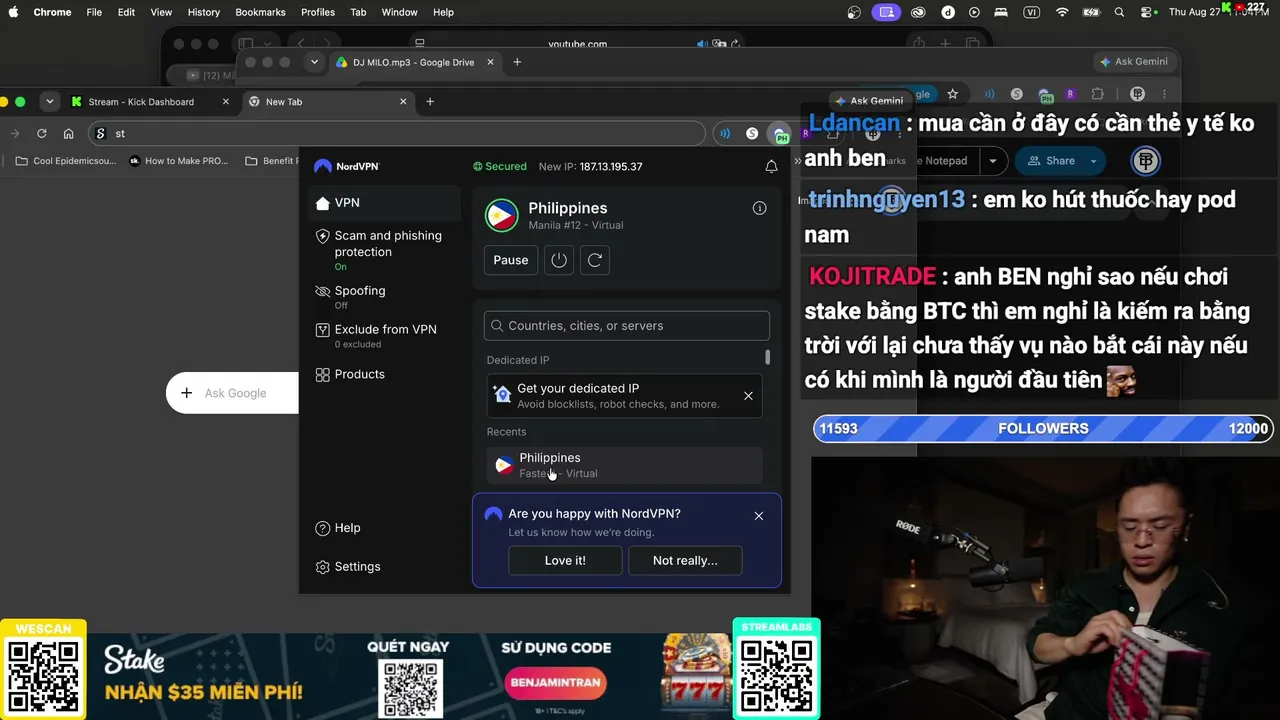Screen dimensions: 1280x720
Task: Open macOS Control Center
Action: coord(1147,12)
